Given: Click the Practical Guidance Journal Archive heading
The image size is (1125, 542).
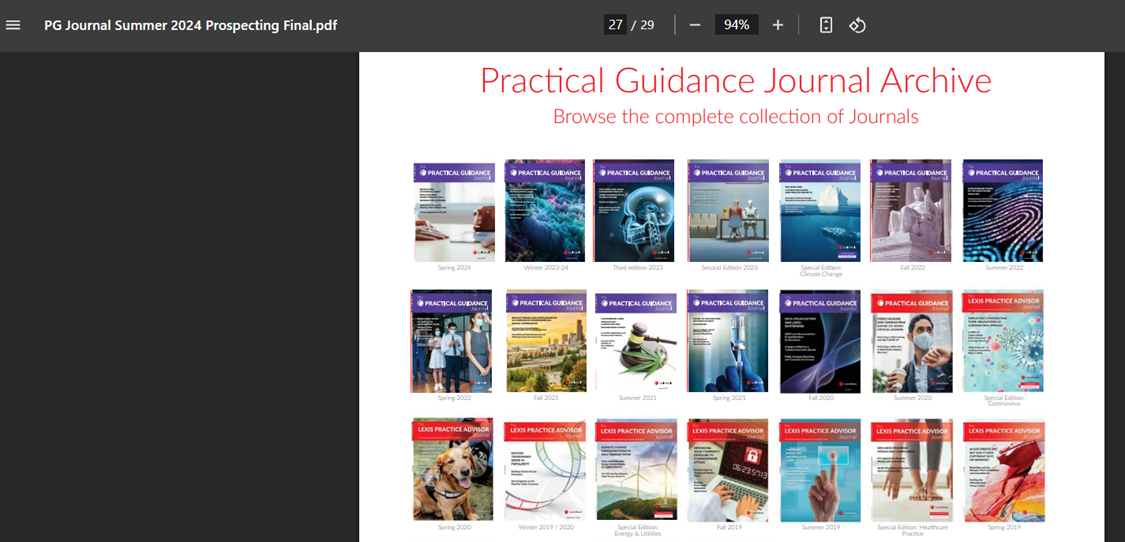Looking at the screenshot, I should coord(735,80).
